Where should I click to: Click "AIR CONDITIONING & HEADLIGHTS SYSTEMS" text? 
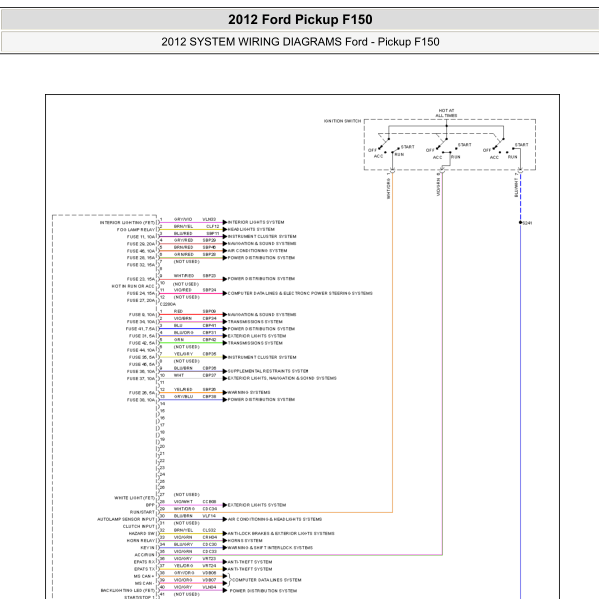tap(275, 520)
